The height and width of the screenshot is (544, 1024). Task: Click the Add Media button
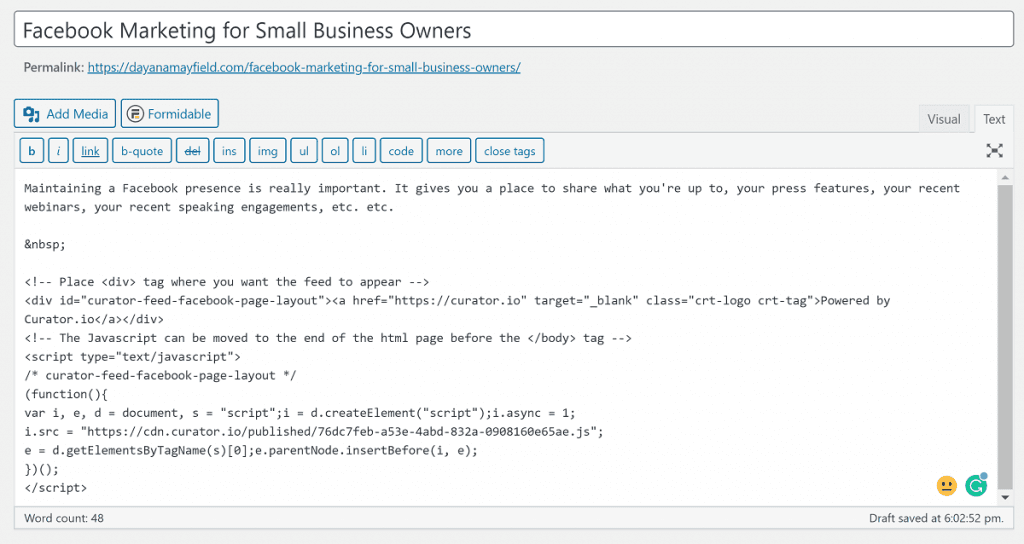click(x=65, y=114)
